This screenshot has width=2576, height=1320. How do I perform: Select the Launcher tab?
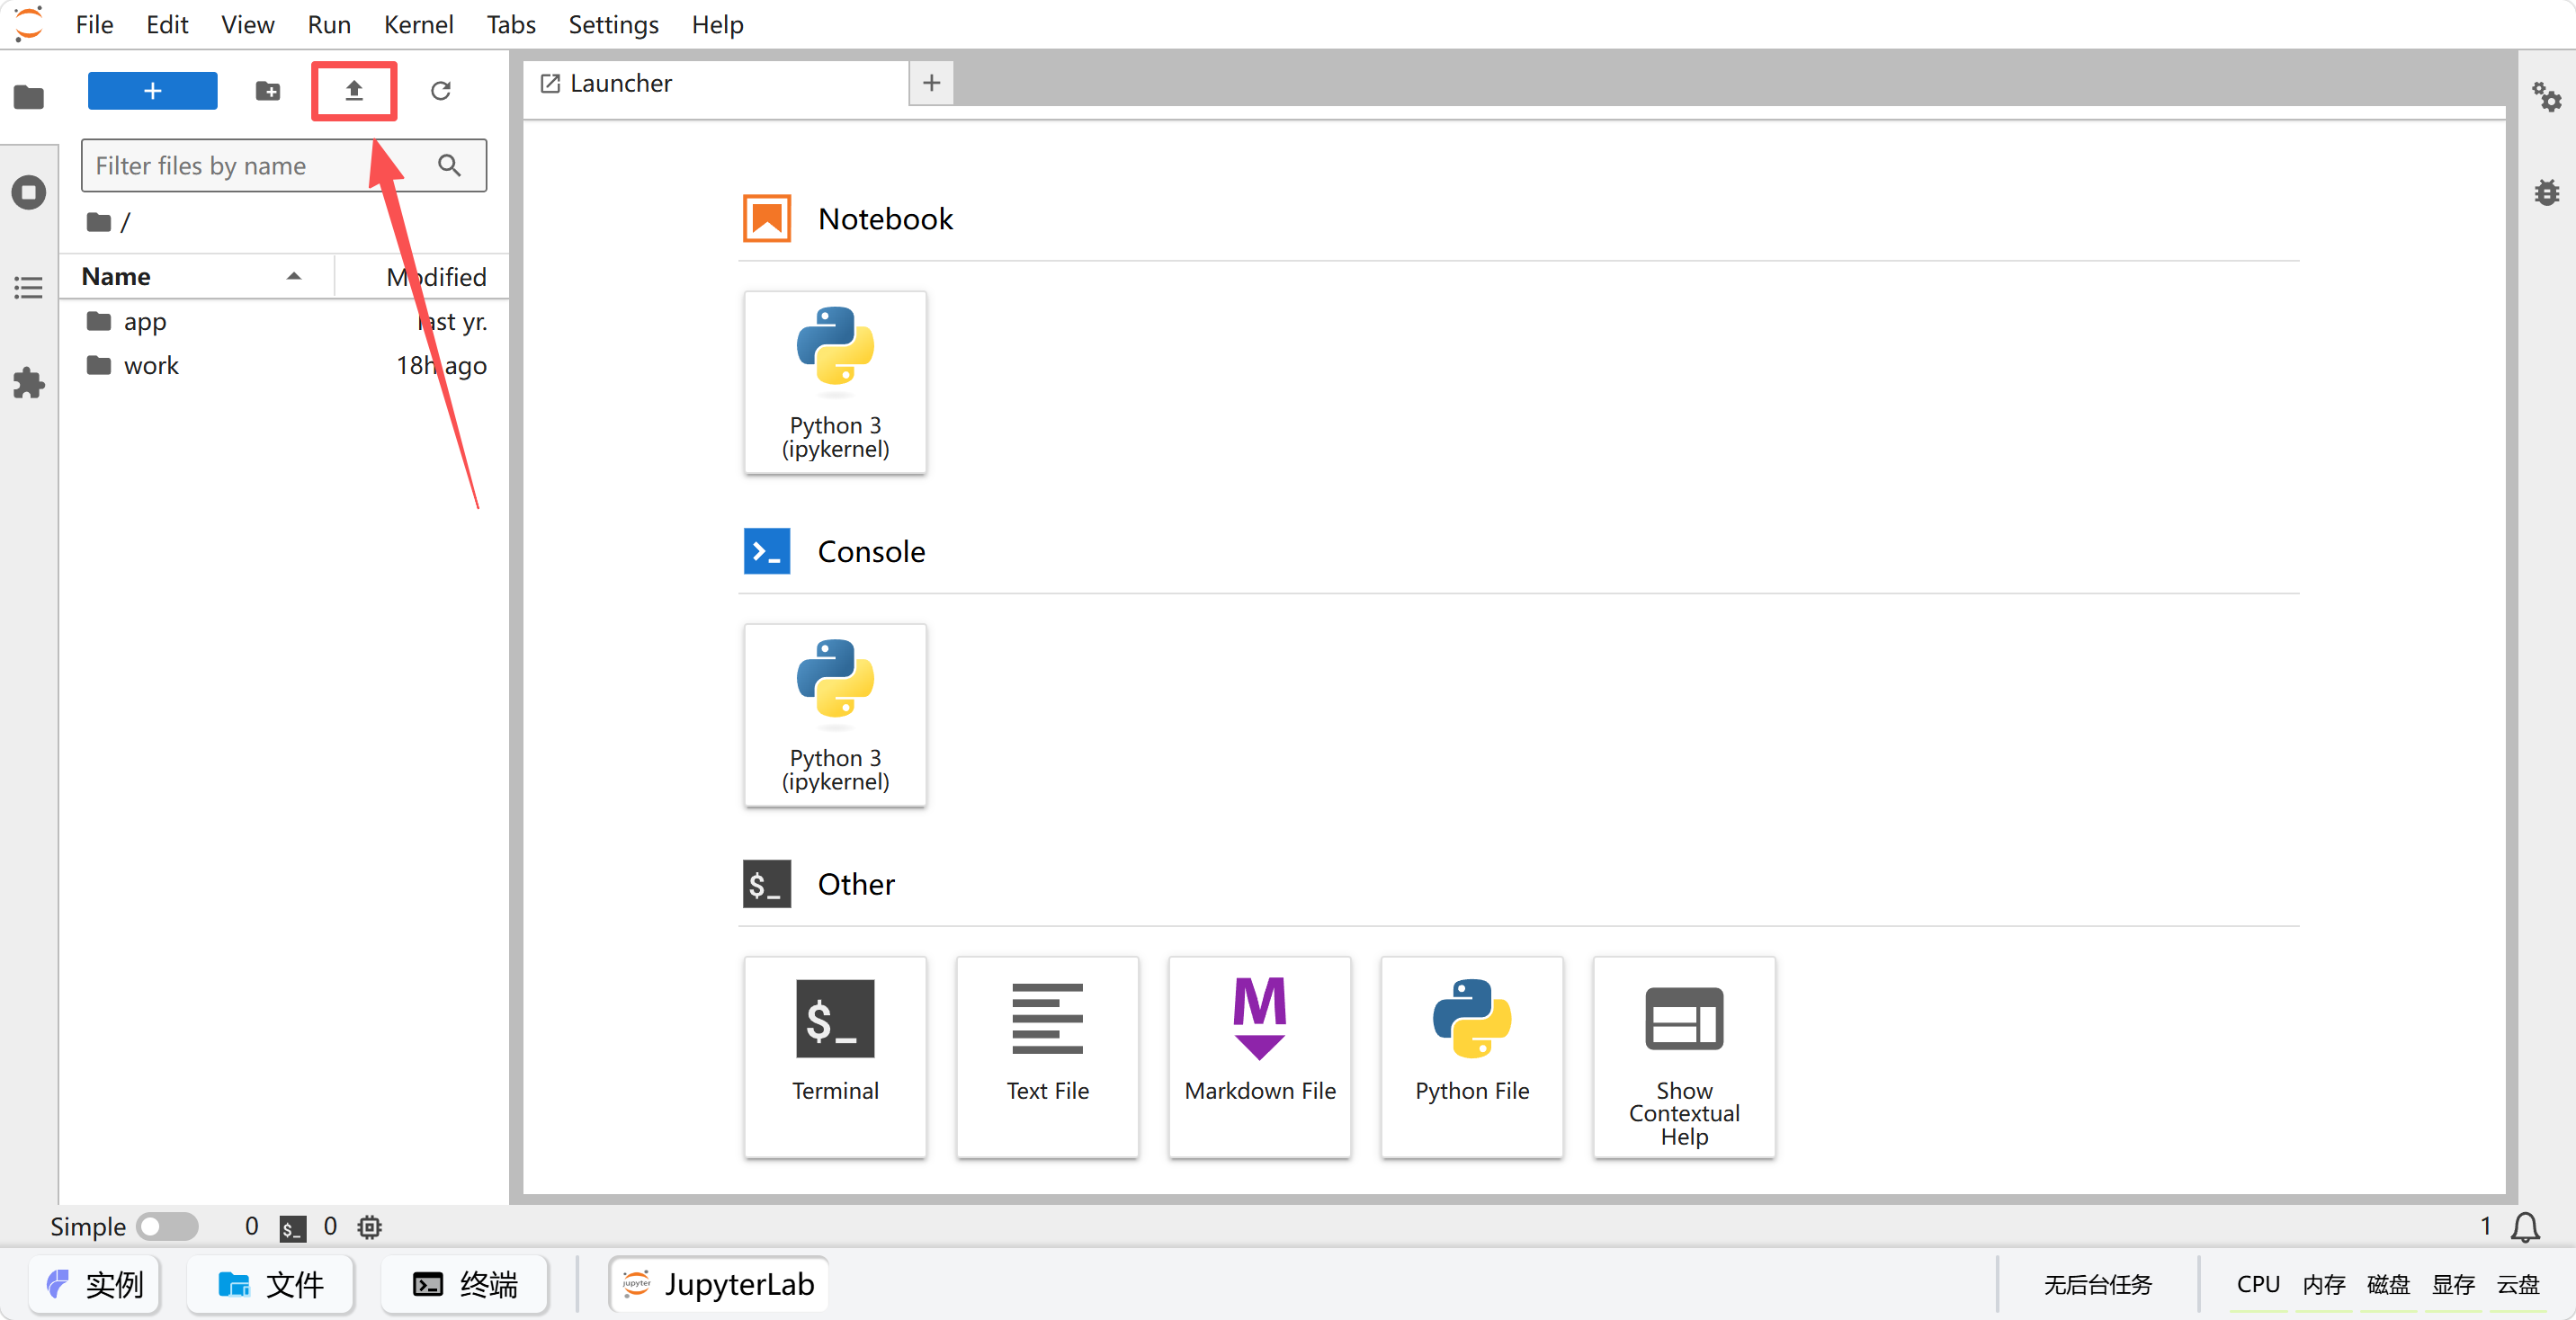(716, 83)
